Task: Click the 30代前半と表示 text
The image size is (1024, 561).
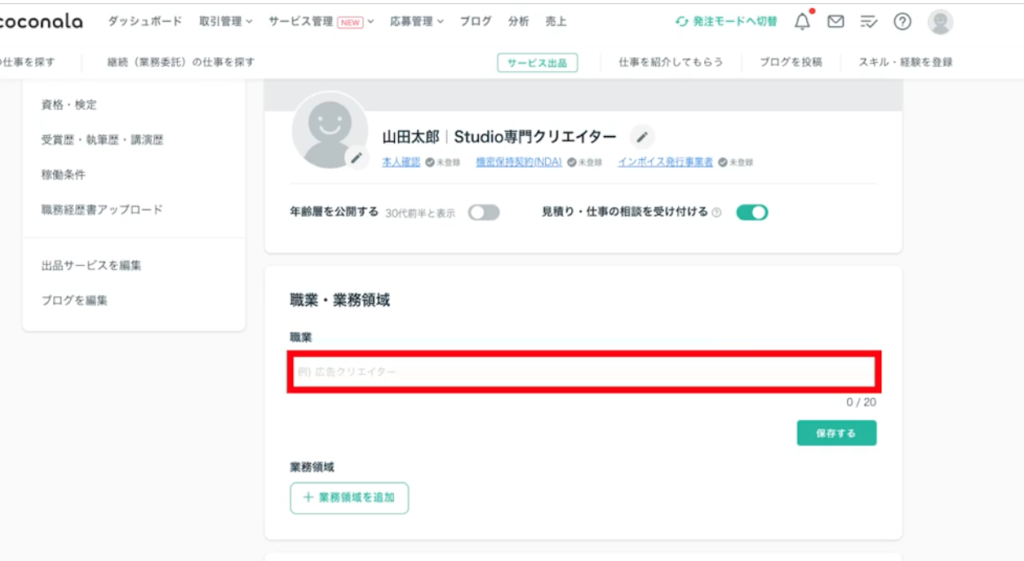Action: point(420,213)
